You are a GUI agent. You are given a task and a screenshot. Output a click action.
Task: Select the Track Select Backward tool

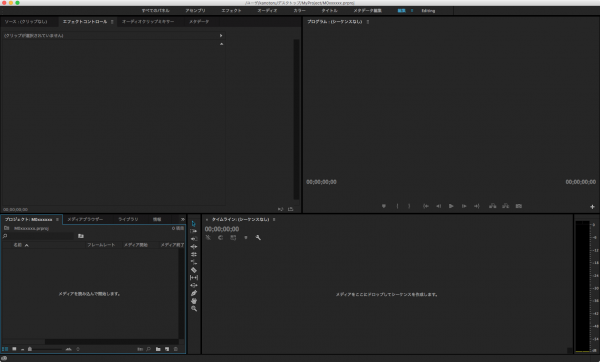click(x=194, y=239)
